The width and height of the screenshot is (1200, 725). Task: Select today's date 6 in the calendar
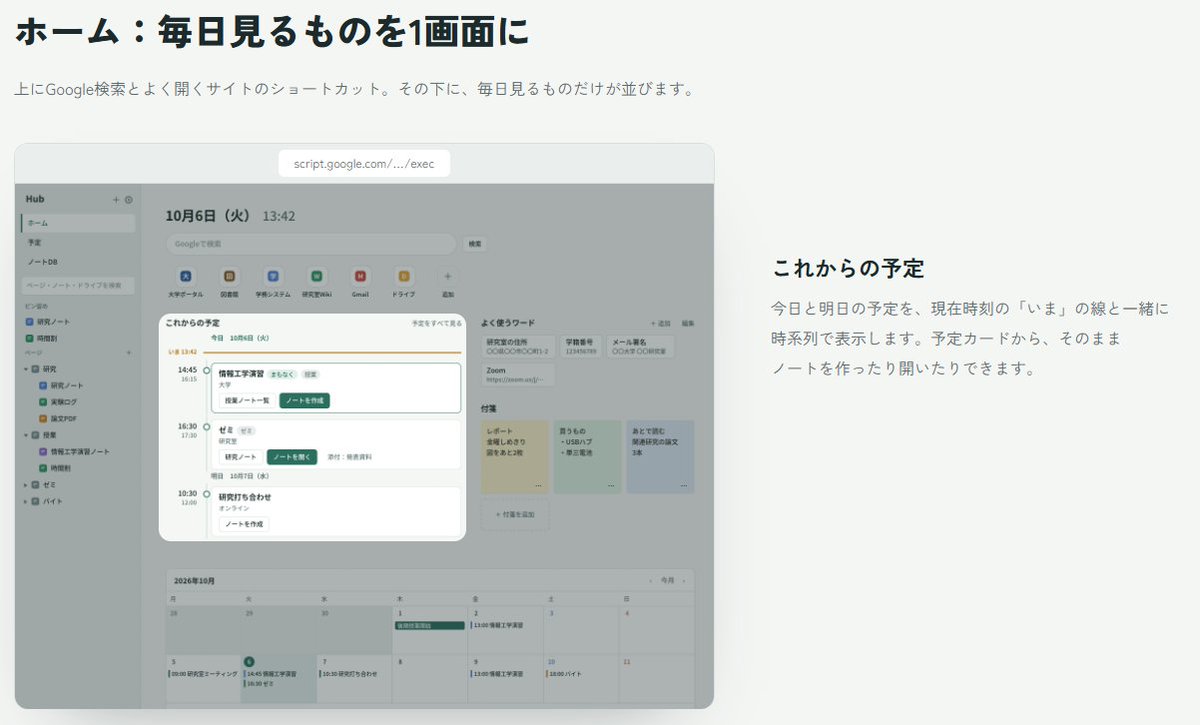[x=249, y=662]
